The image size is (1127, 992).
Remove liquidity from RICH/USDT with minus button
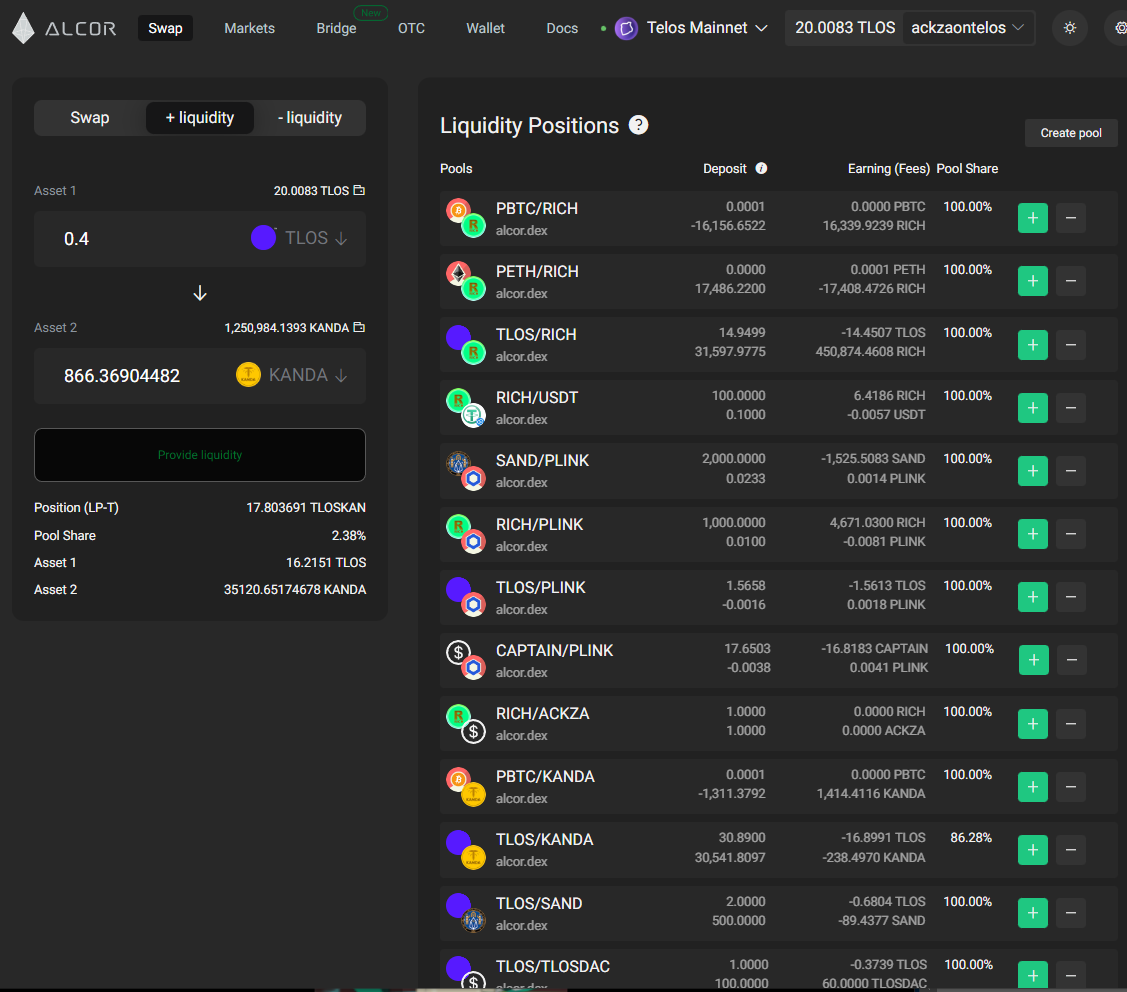[1070, 408]
